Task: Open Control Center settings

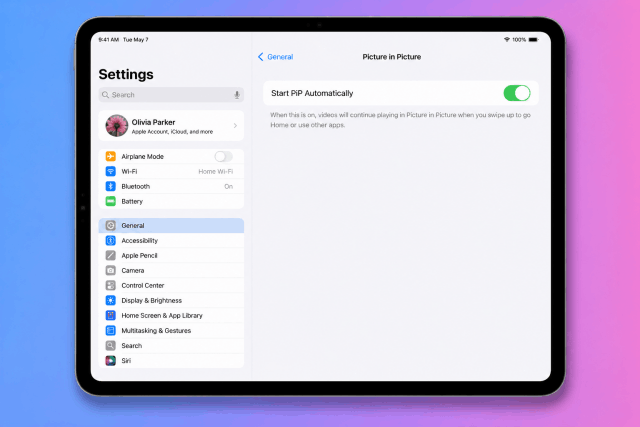Action: pyautogui.click(x=171, y=285)
